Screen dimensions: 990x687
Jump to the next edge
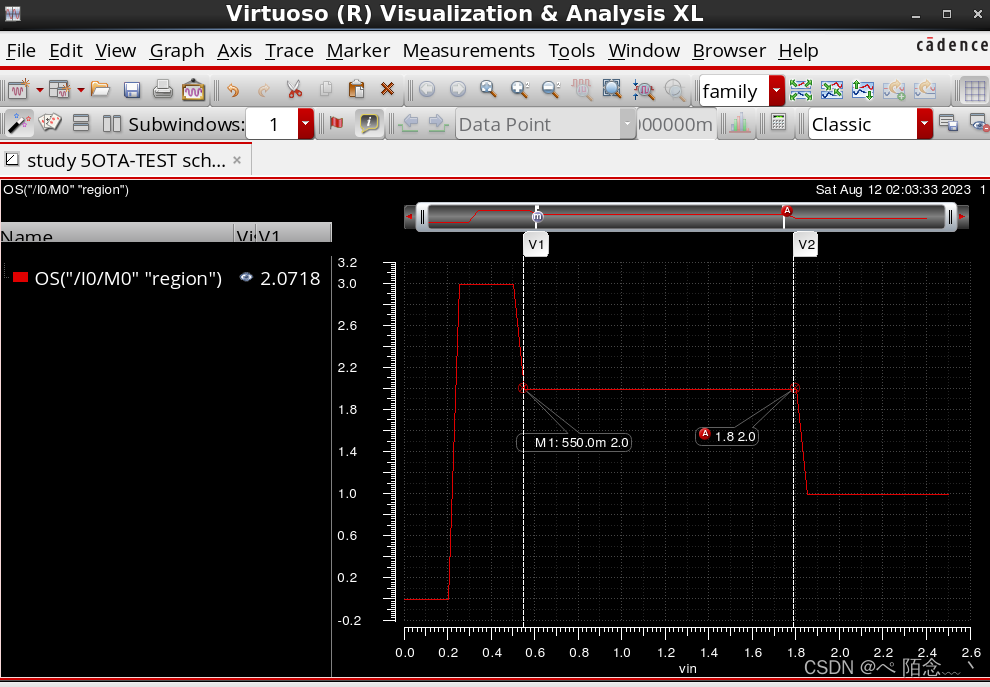pos(438,122)
